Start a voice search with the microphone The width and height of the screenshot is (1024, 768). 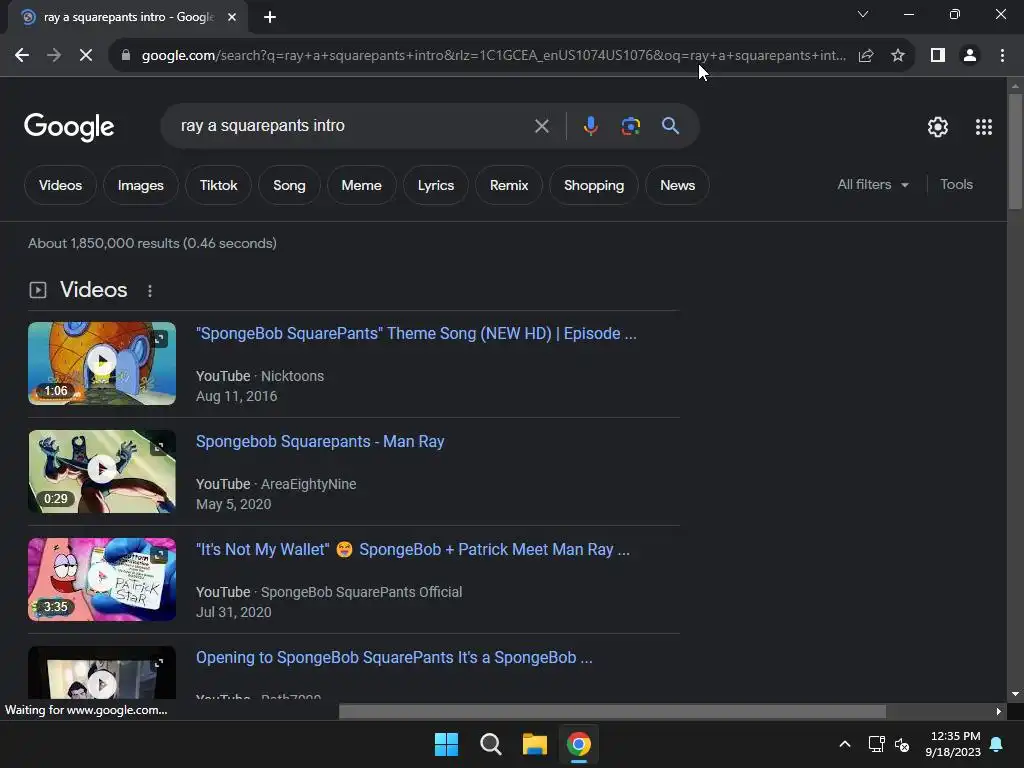pyautogui.click(x=590, y=125)
